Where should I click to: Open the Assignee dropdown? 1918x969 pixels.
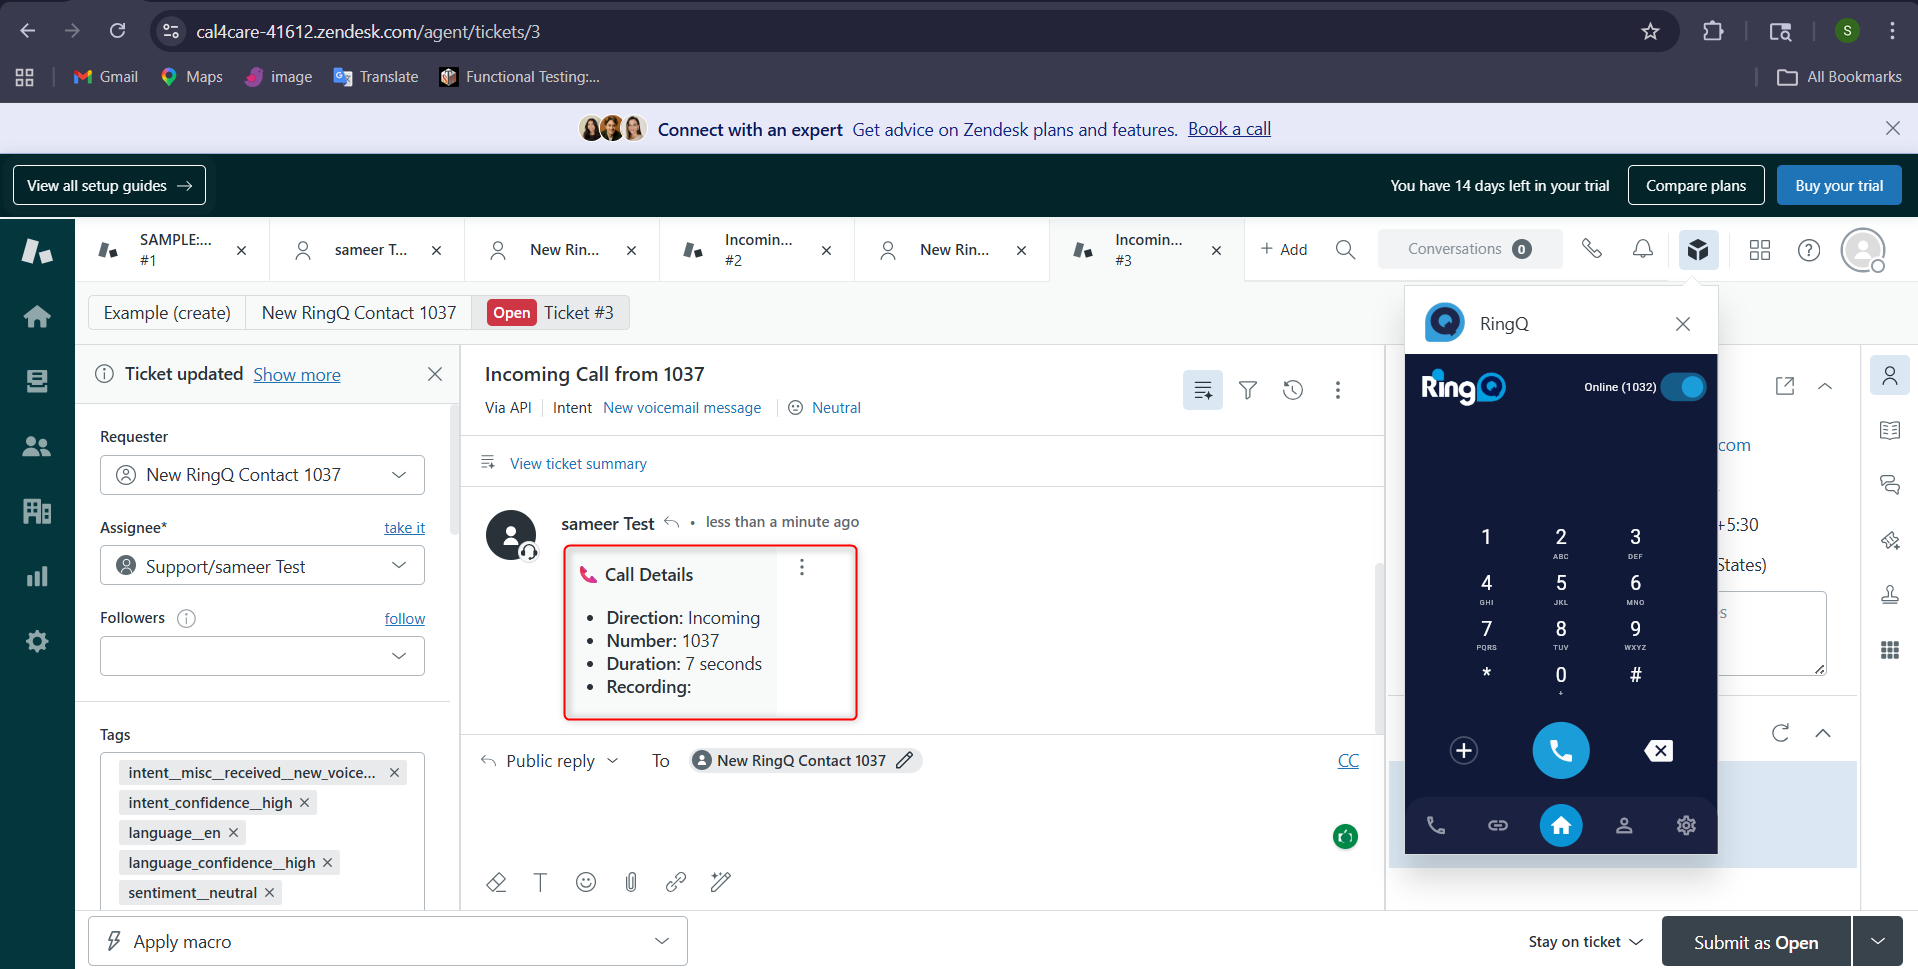[x=262, y=566]
